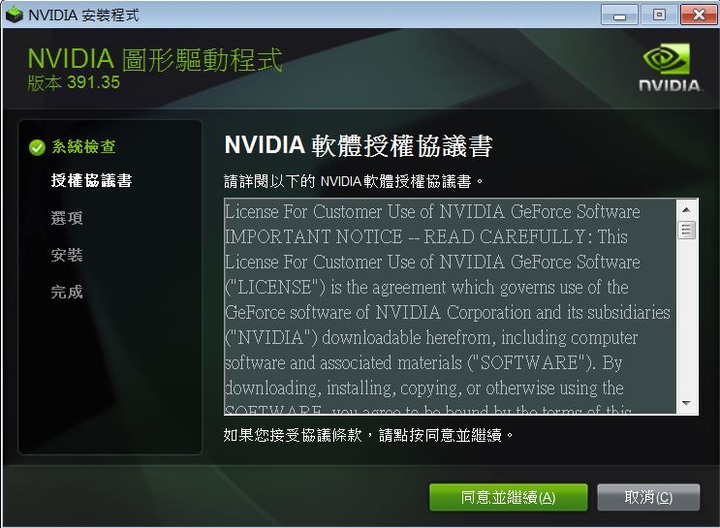Click the NVIDIA 圖形驅動程式 title
Screen dimensions: 720x528
(x=155, y=60)
